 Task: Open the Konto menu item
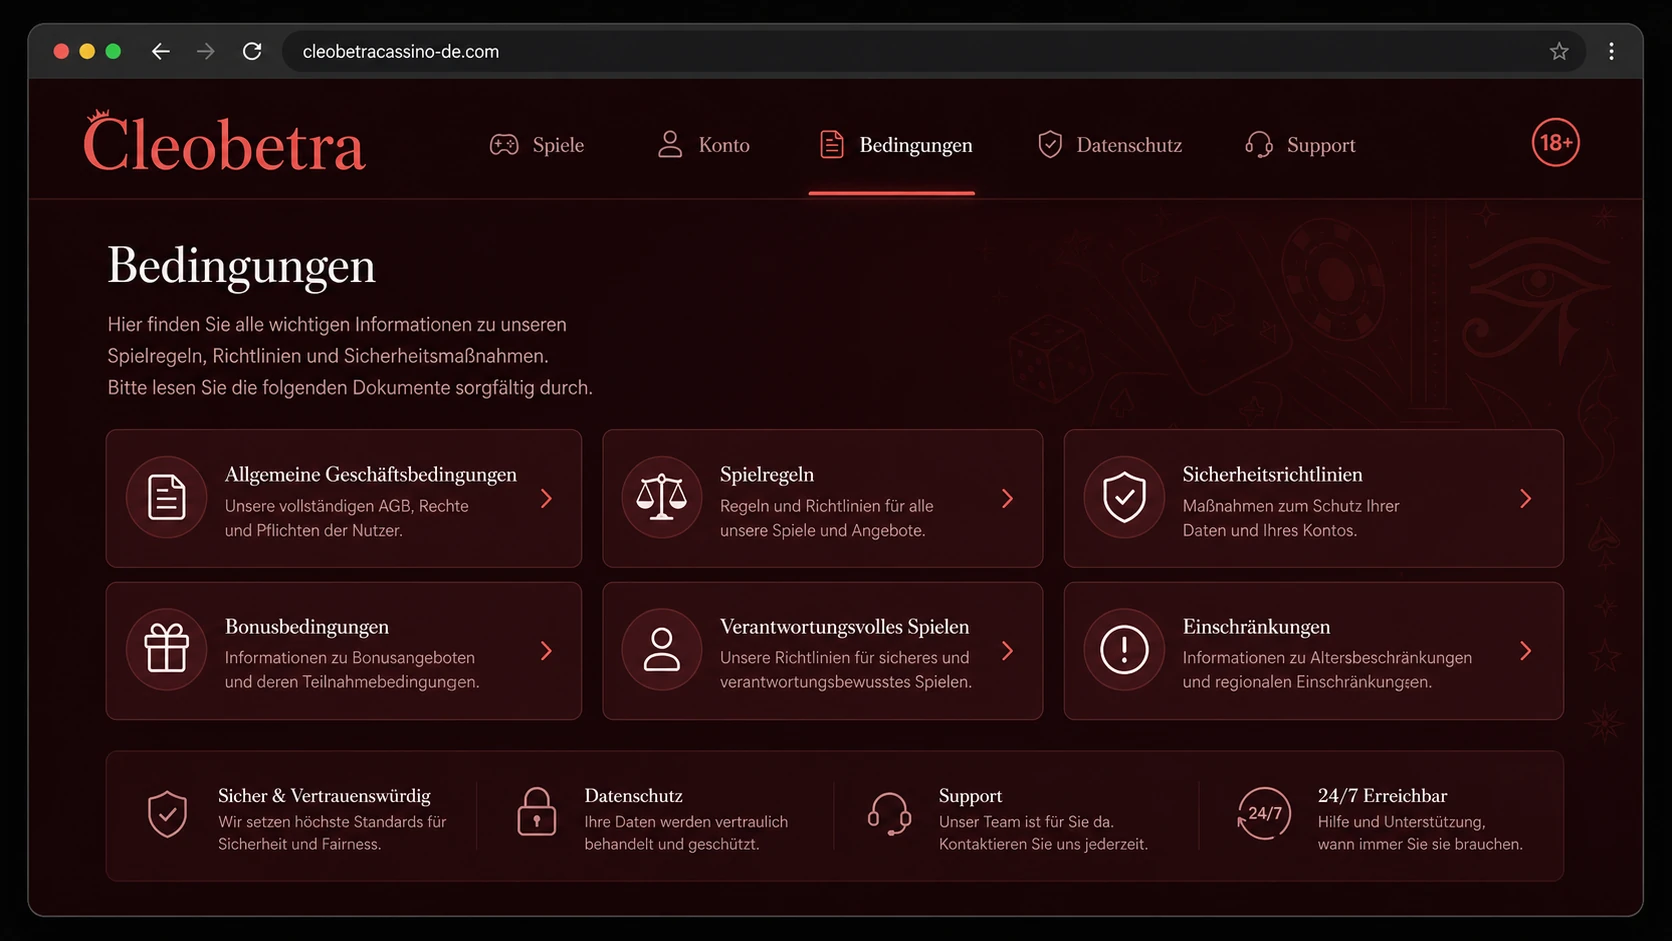[704, 145]
